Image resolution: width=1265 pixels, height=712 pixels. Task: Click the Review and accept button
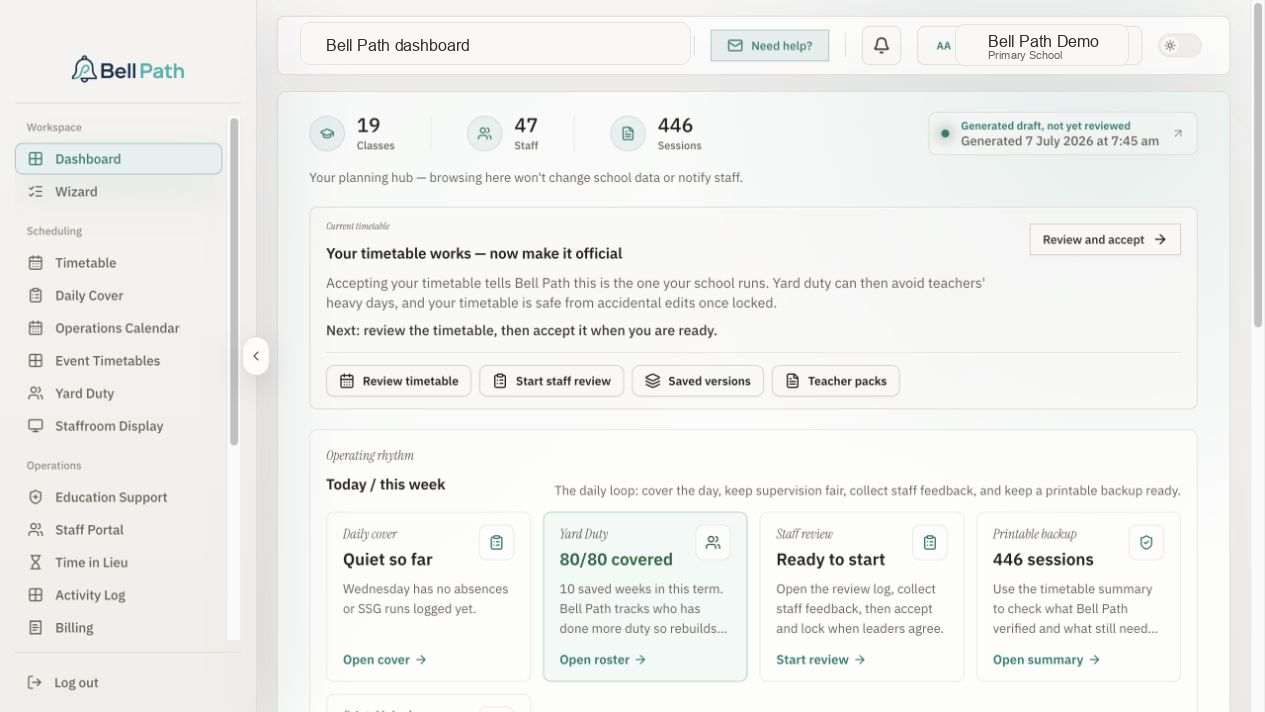(x=1105, y=239)
